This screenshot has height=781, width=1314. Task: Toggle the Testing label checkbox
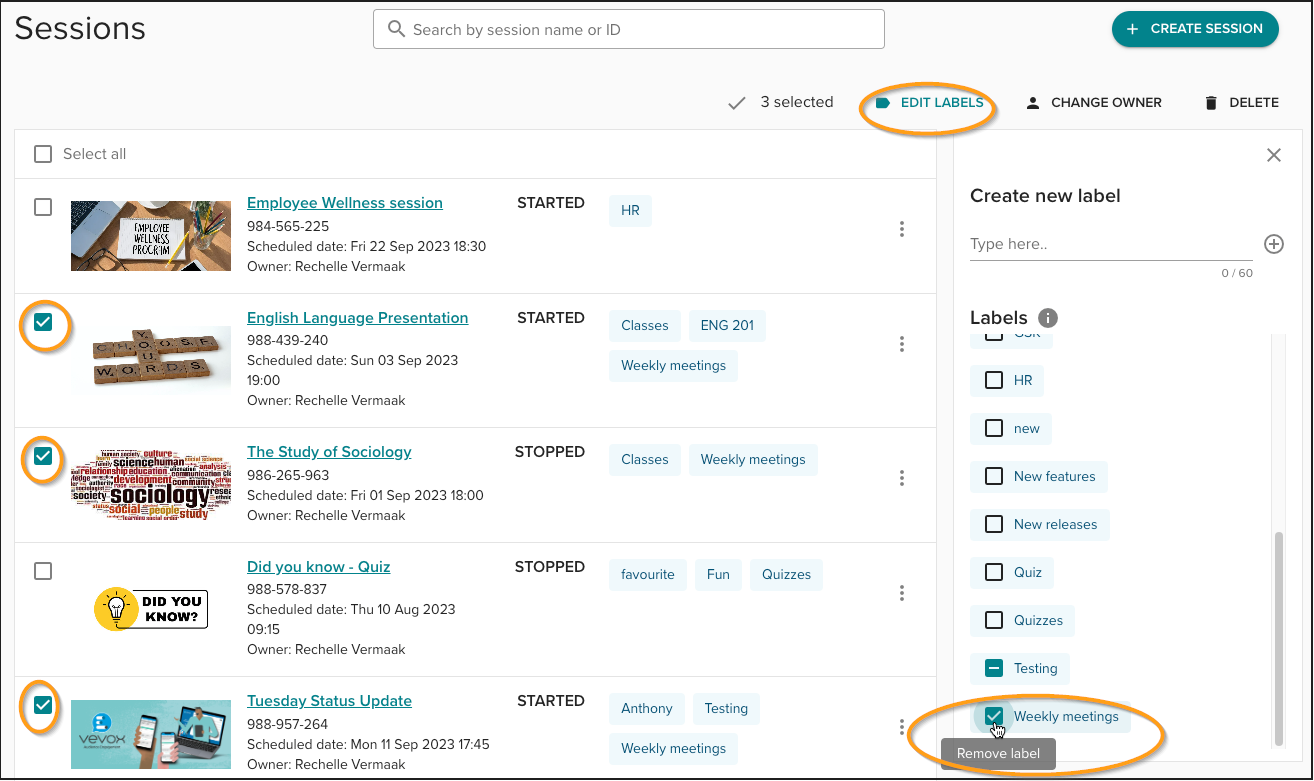pos(994,668)
